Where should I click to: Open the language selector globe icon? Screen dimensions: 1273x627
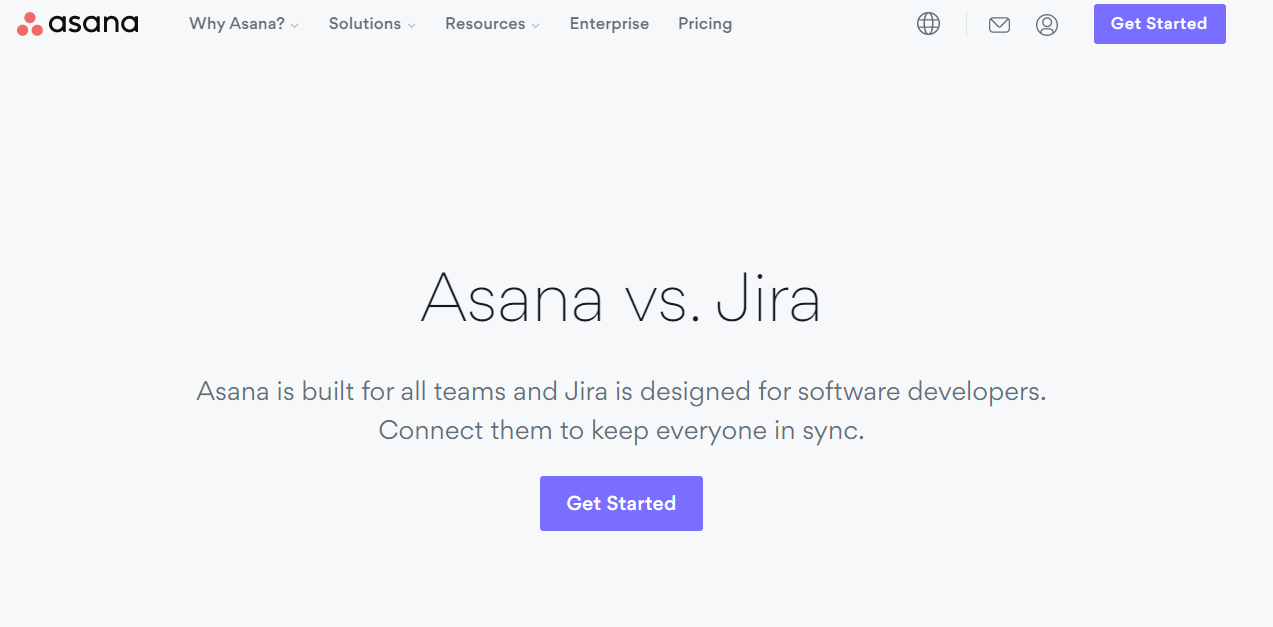(928, 24)
